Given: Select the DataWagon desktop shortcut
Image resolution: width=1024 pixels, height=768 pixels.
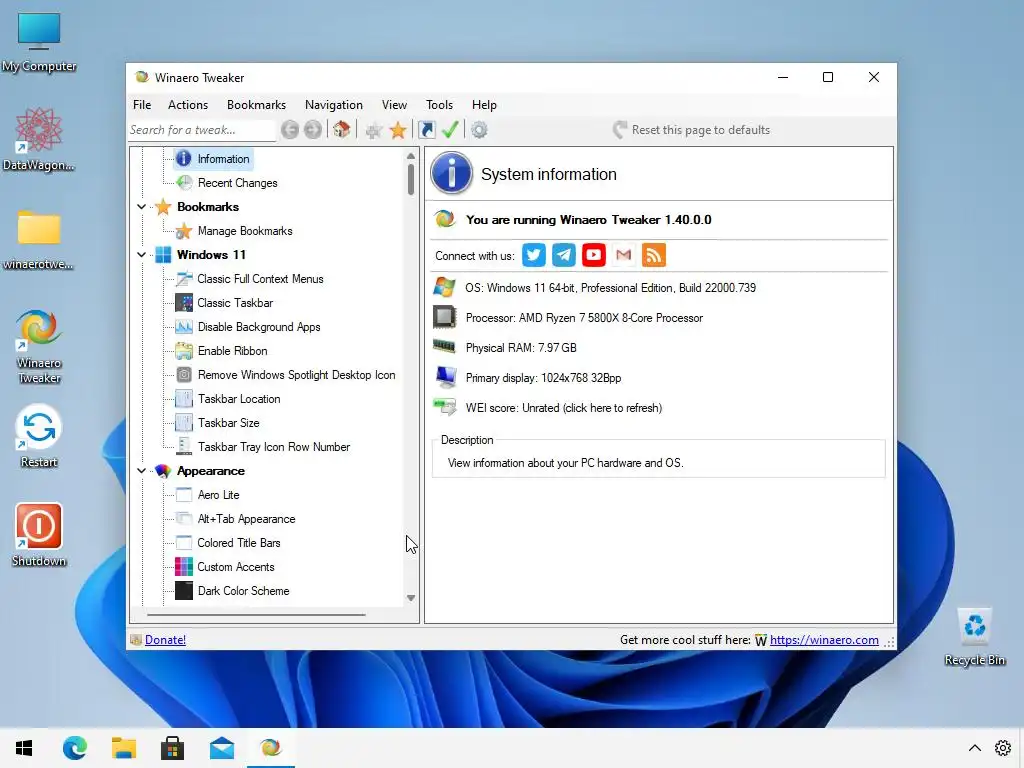Looking at the screenshot, I should point(39,139).
